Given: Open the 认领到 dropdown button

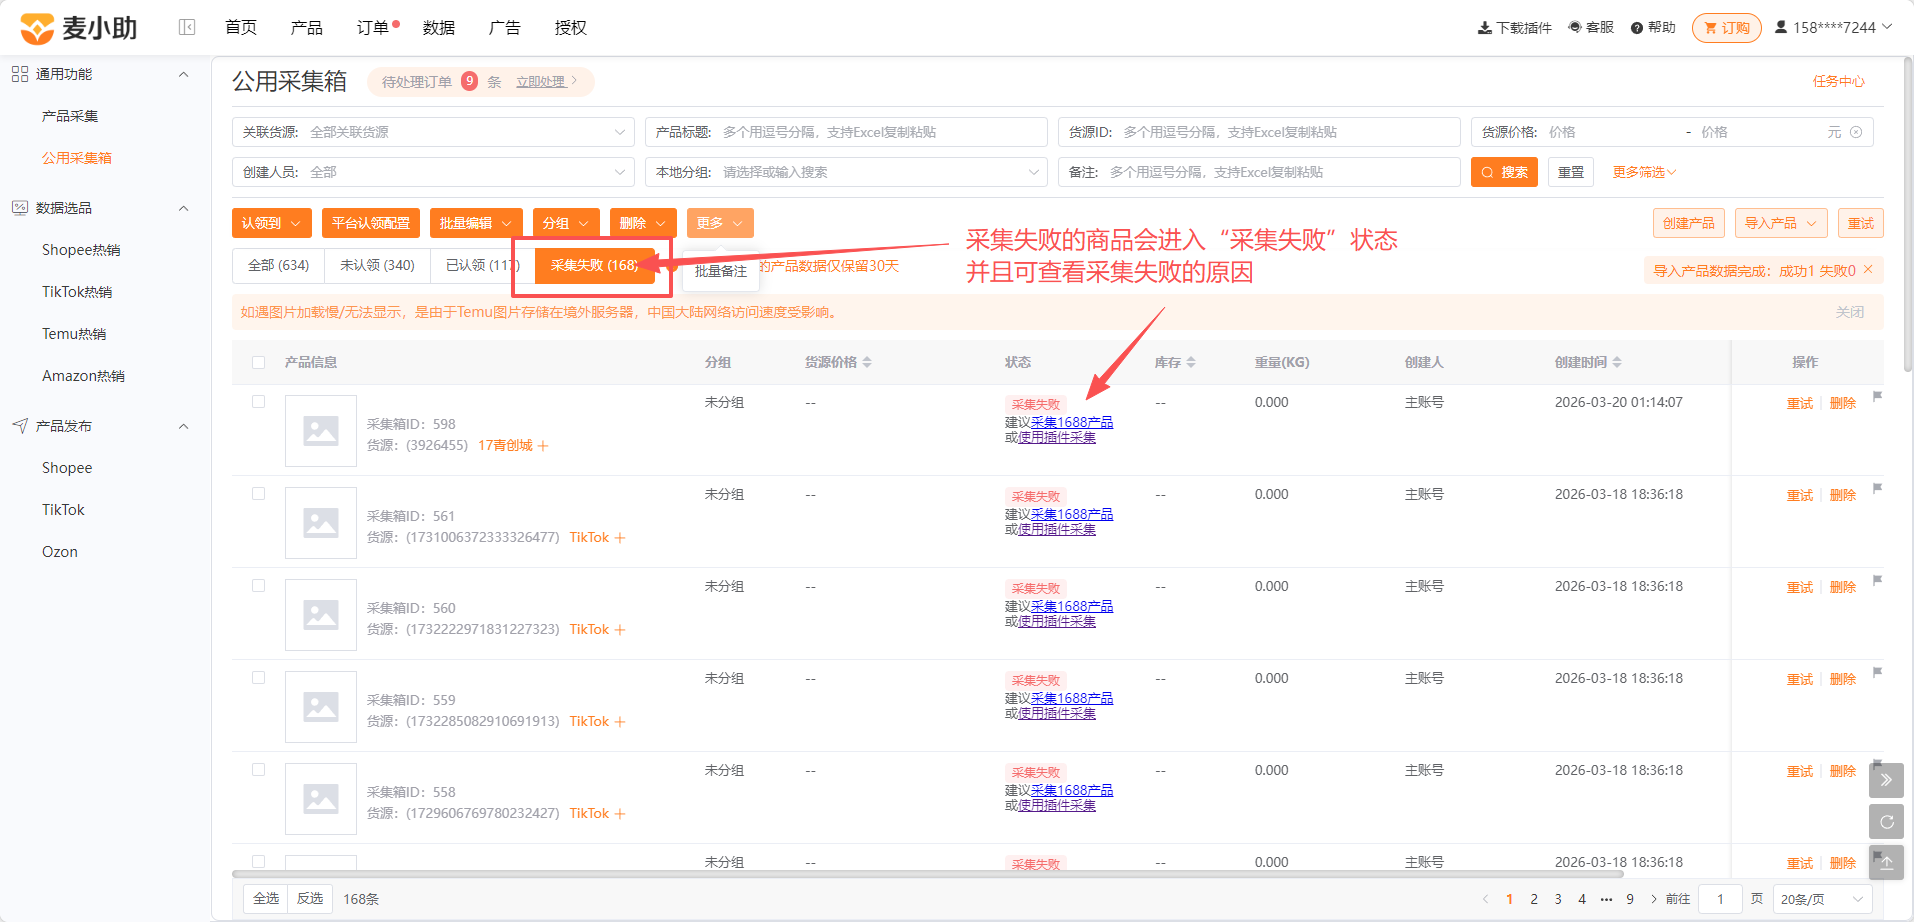Looking at the screenshot, I should click(x=271, y=223).
